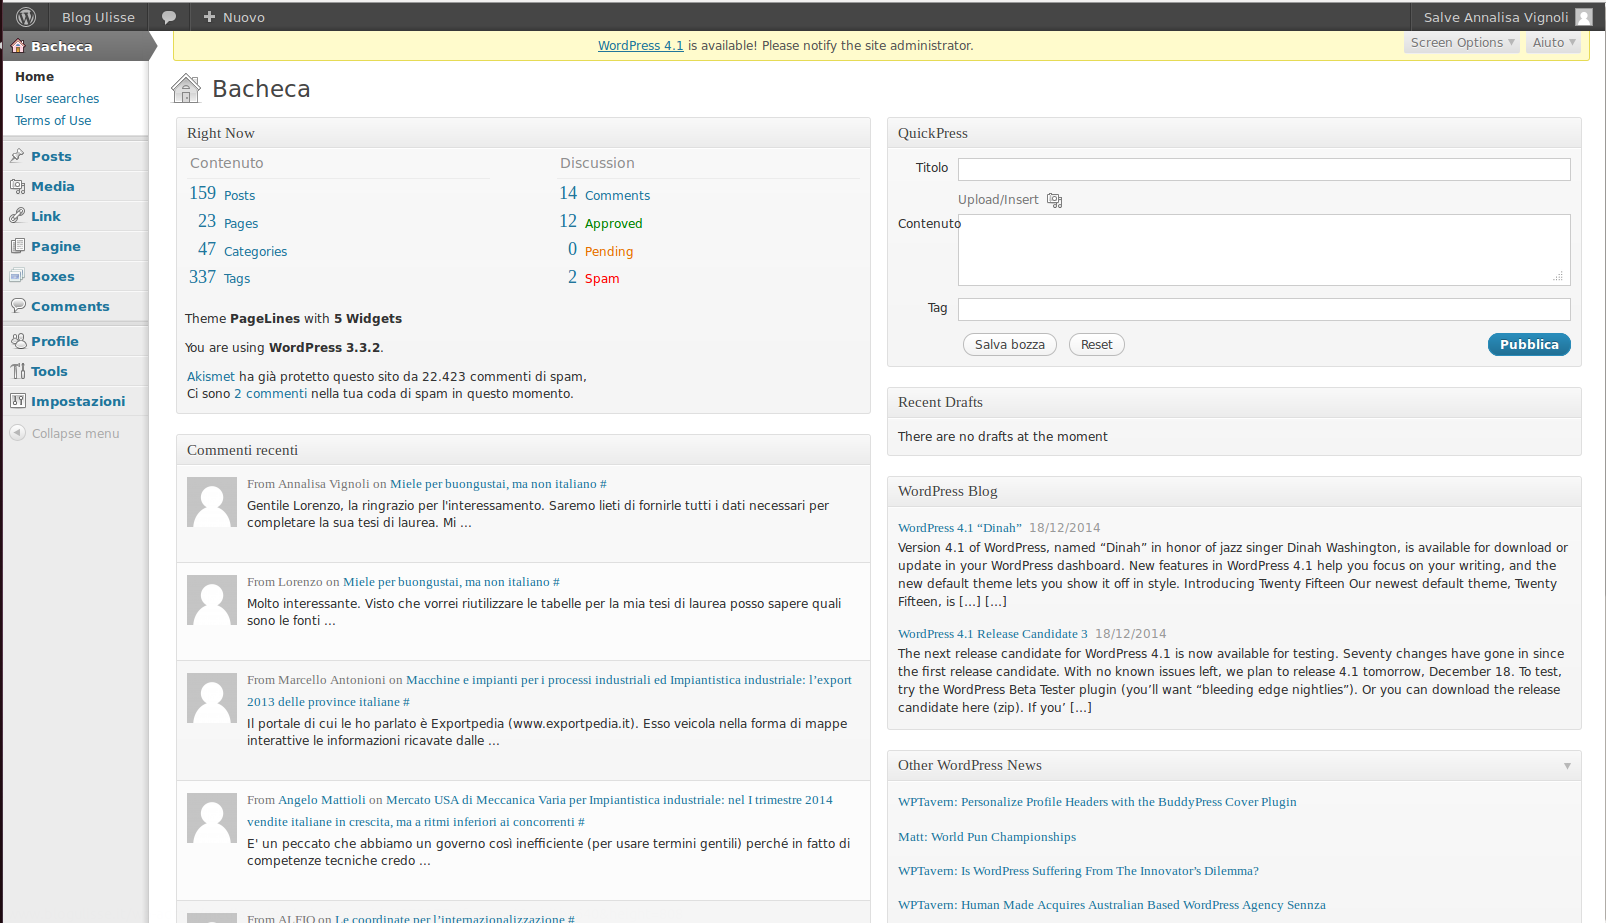Click Annalisa Vignoli's comment avatar

pyautogui.click(x=212, y=502)
